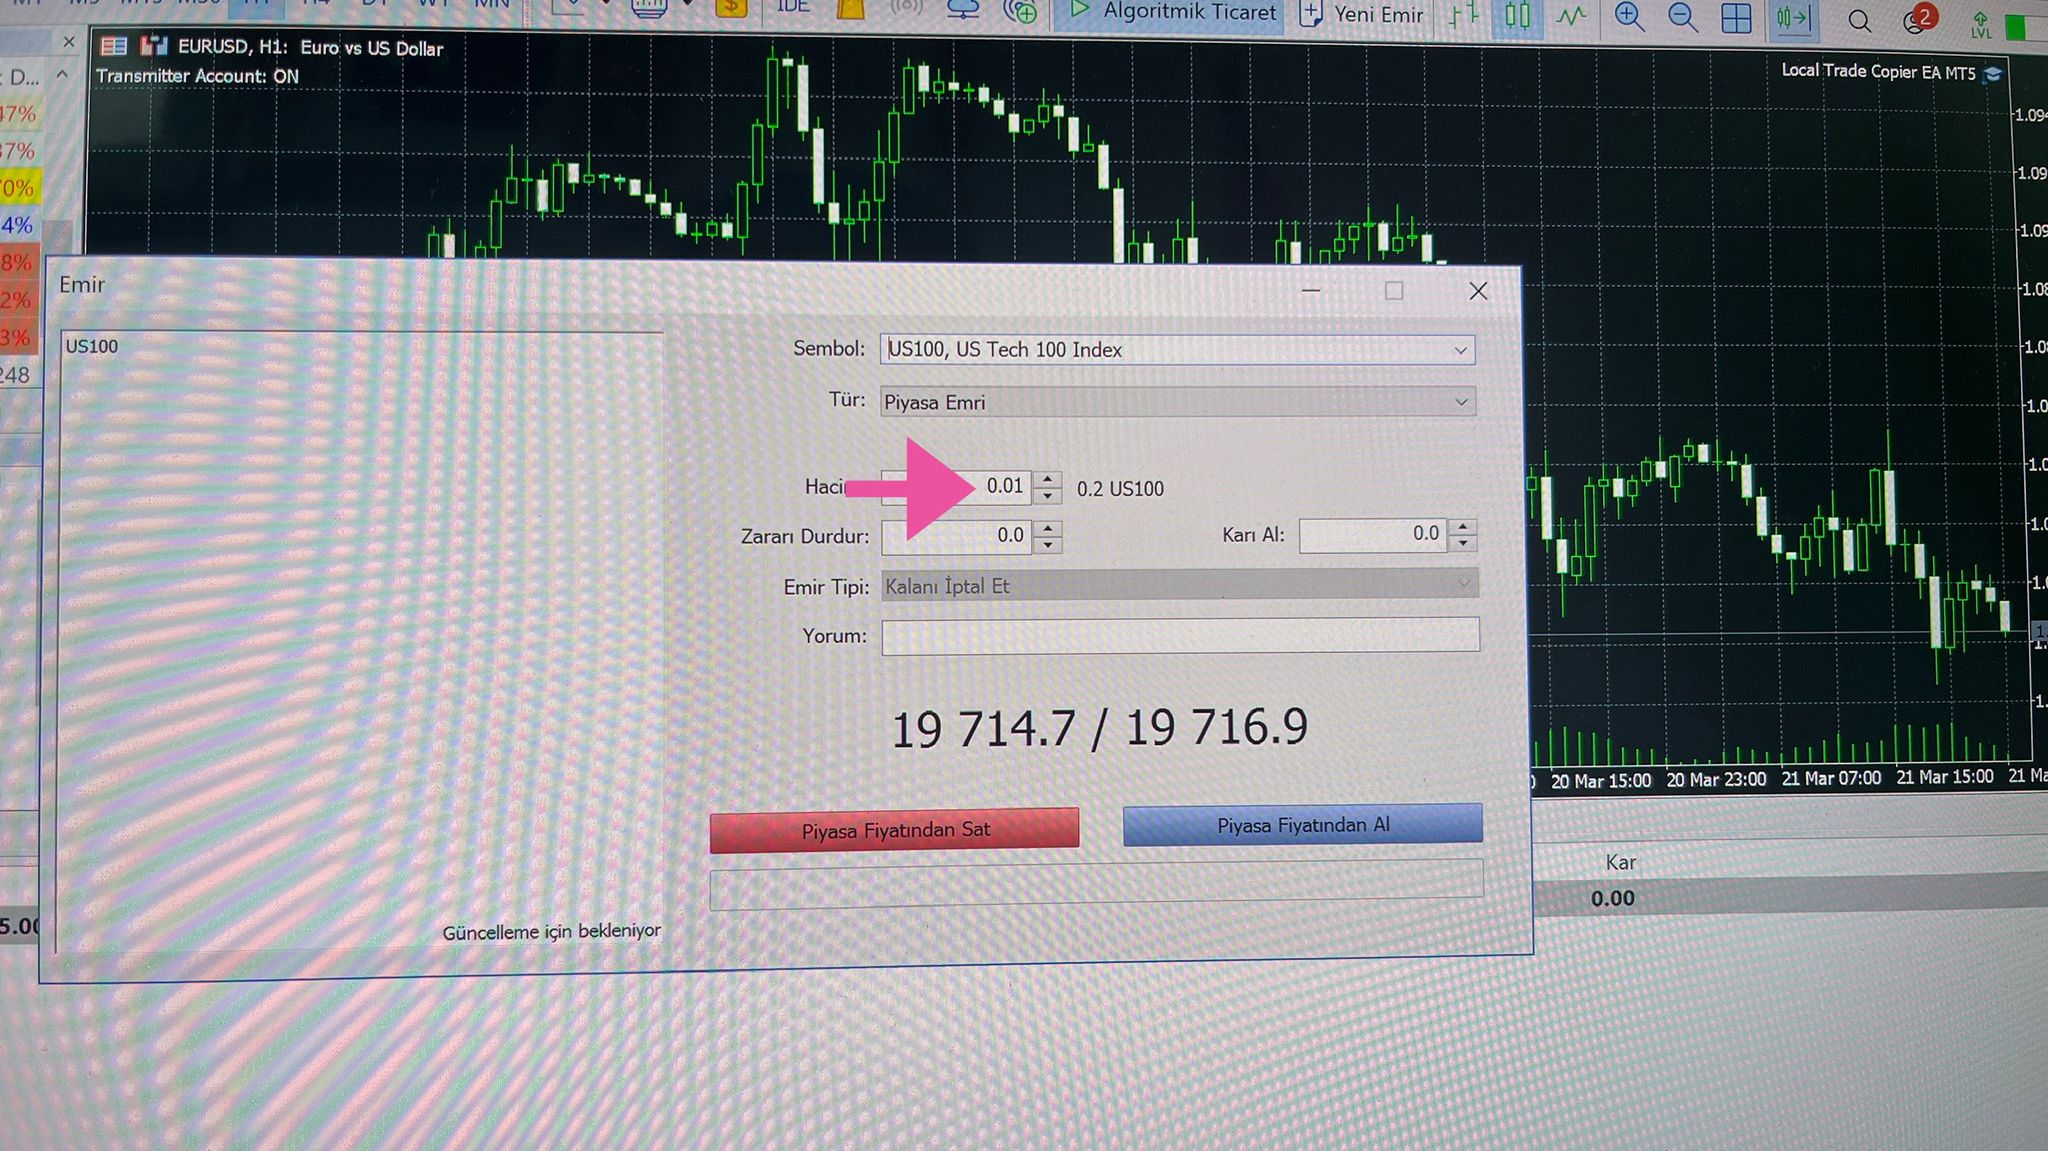Click the yellow dollar sign icon
Screen dimensions: 2048x1151
pos(731,8)
